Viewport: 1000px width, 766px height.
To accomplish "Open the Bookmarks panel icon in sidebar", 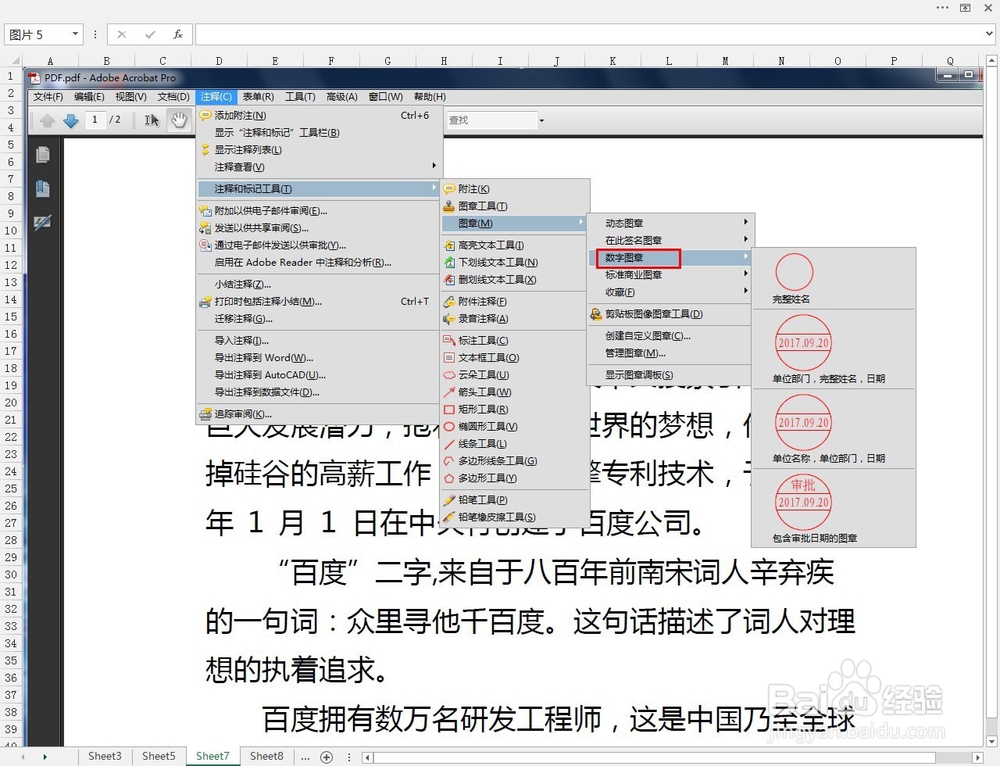I will point(43,189).
